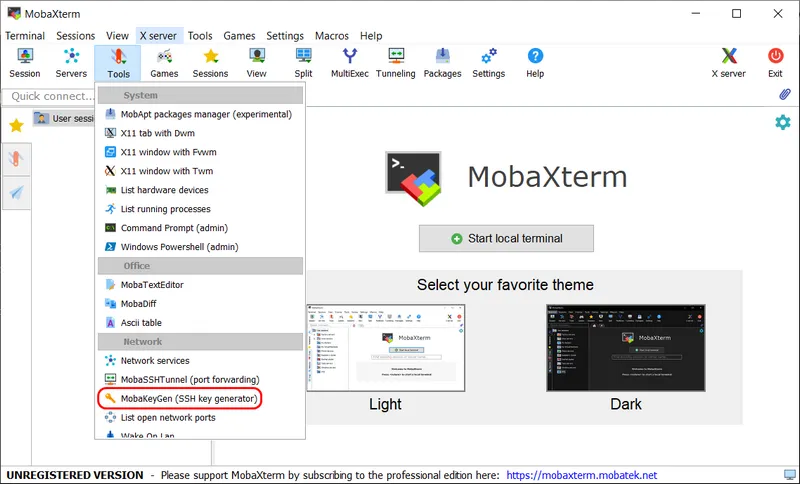Open the Session toolbar icon
The height and width of the screenshot is (484, 800).
24,63
